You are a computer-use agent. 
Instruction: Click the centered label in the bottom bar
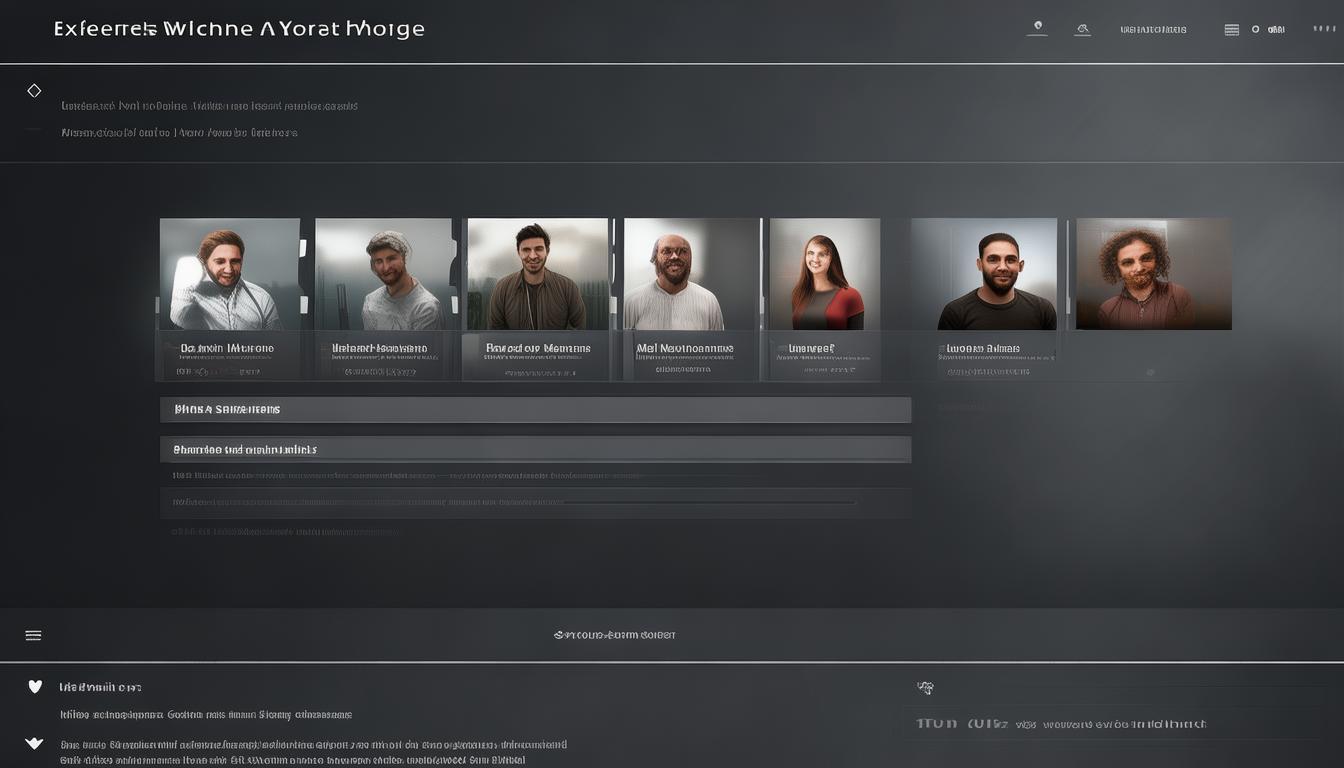[614, 635]
